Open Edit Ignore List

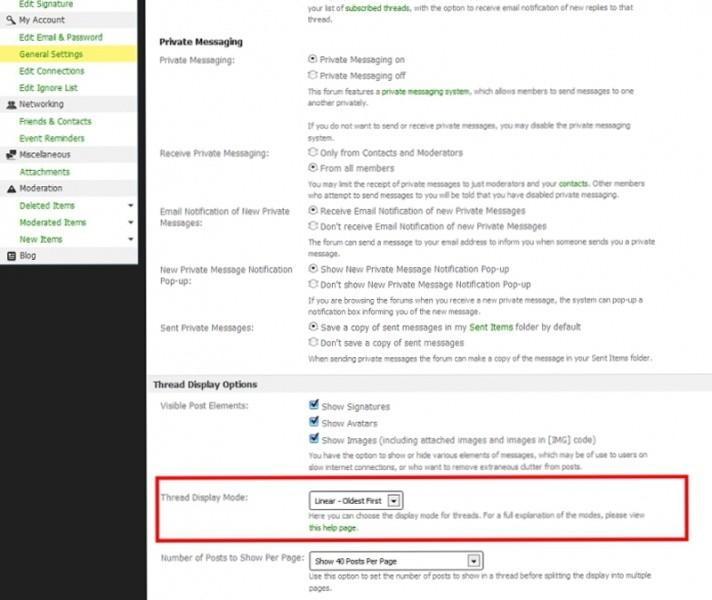pos(48,88)
